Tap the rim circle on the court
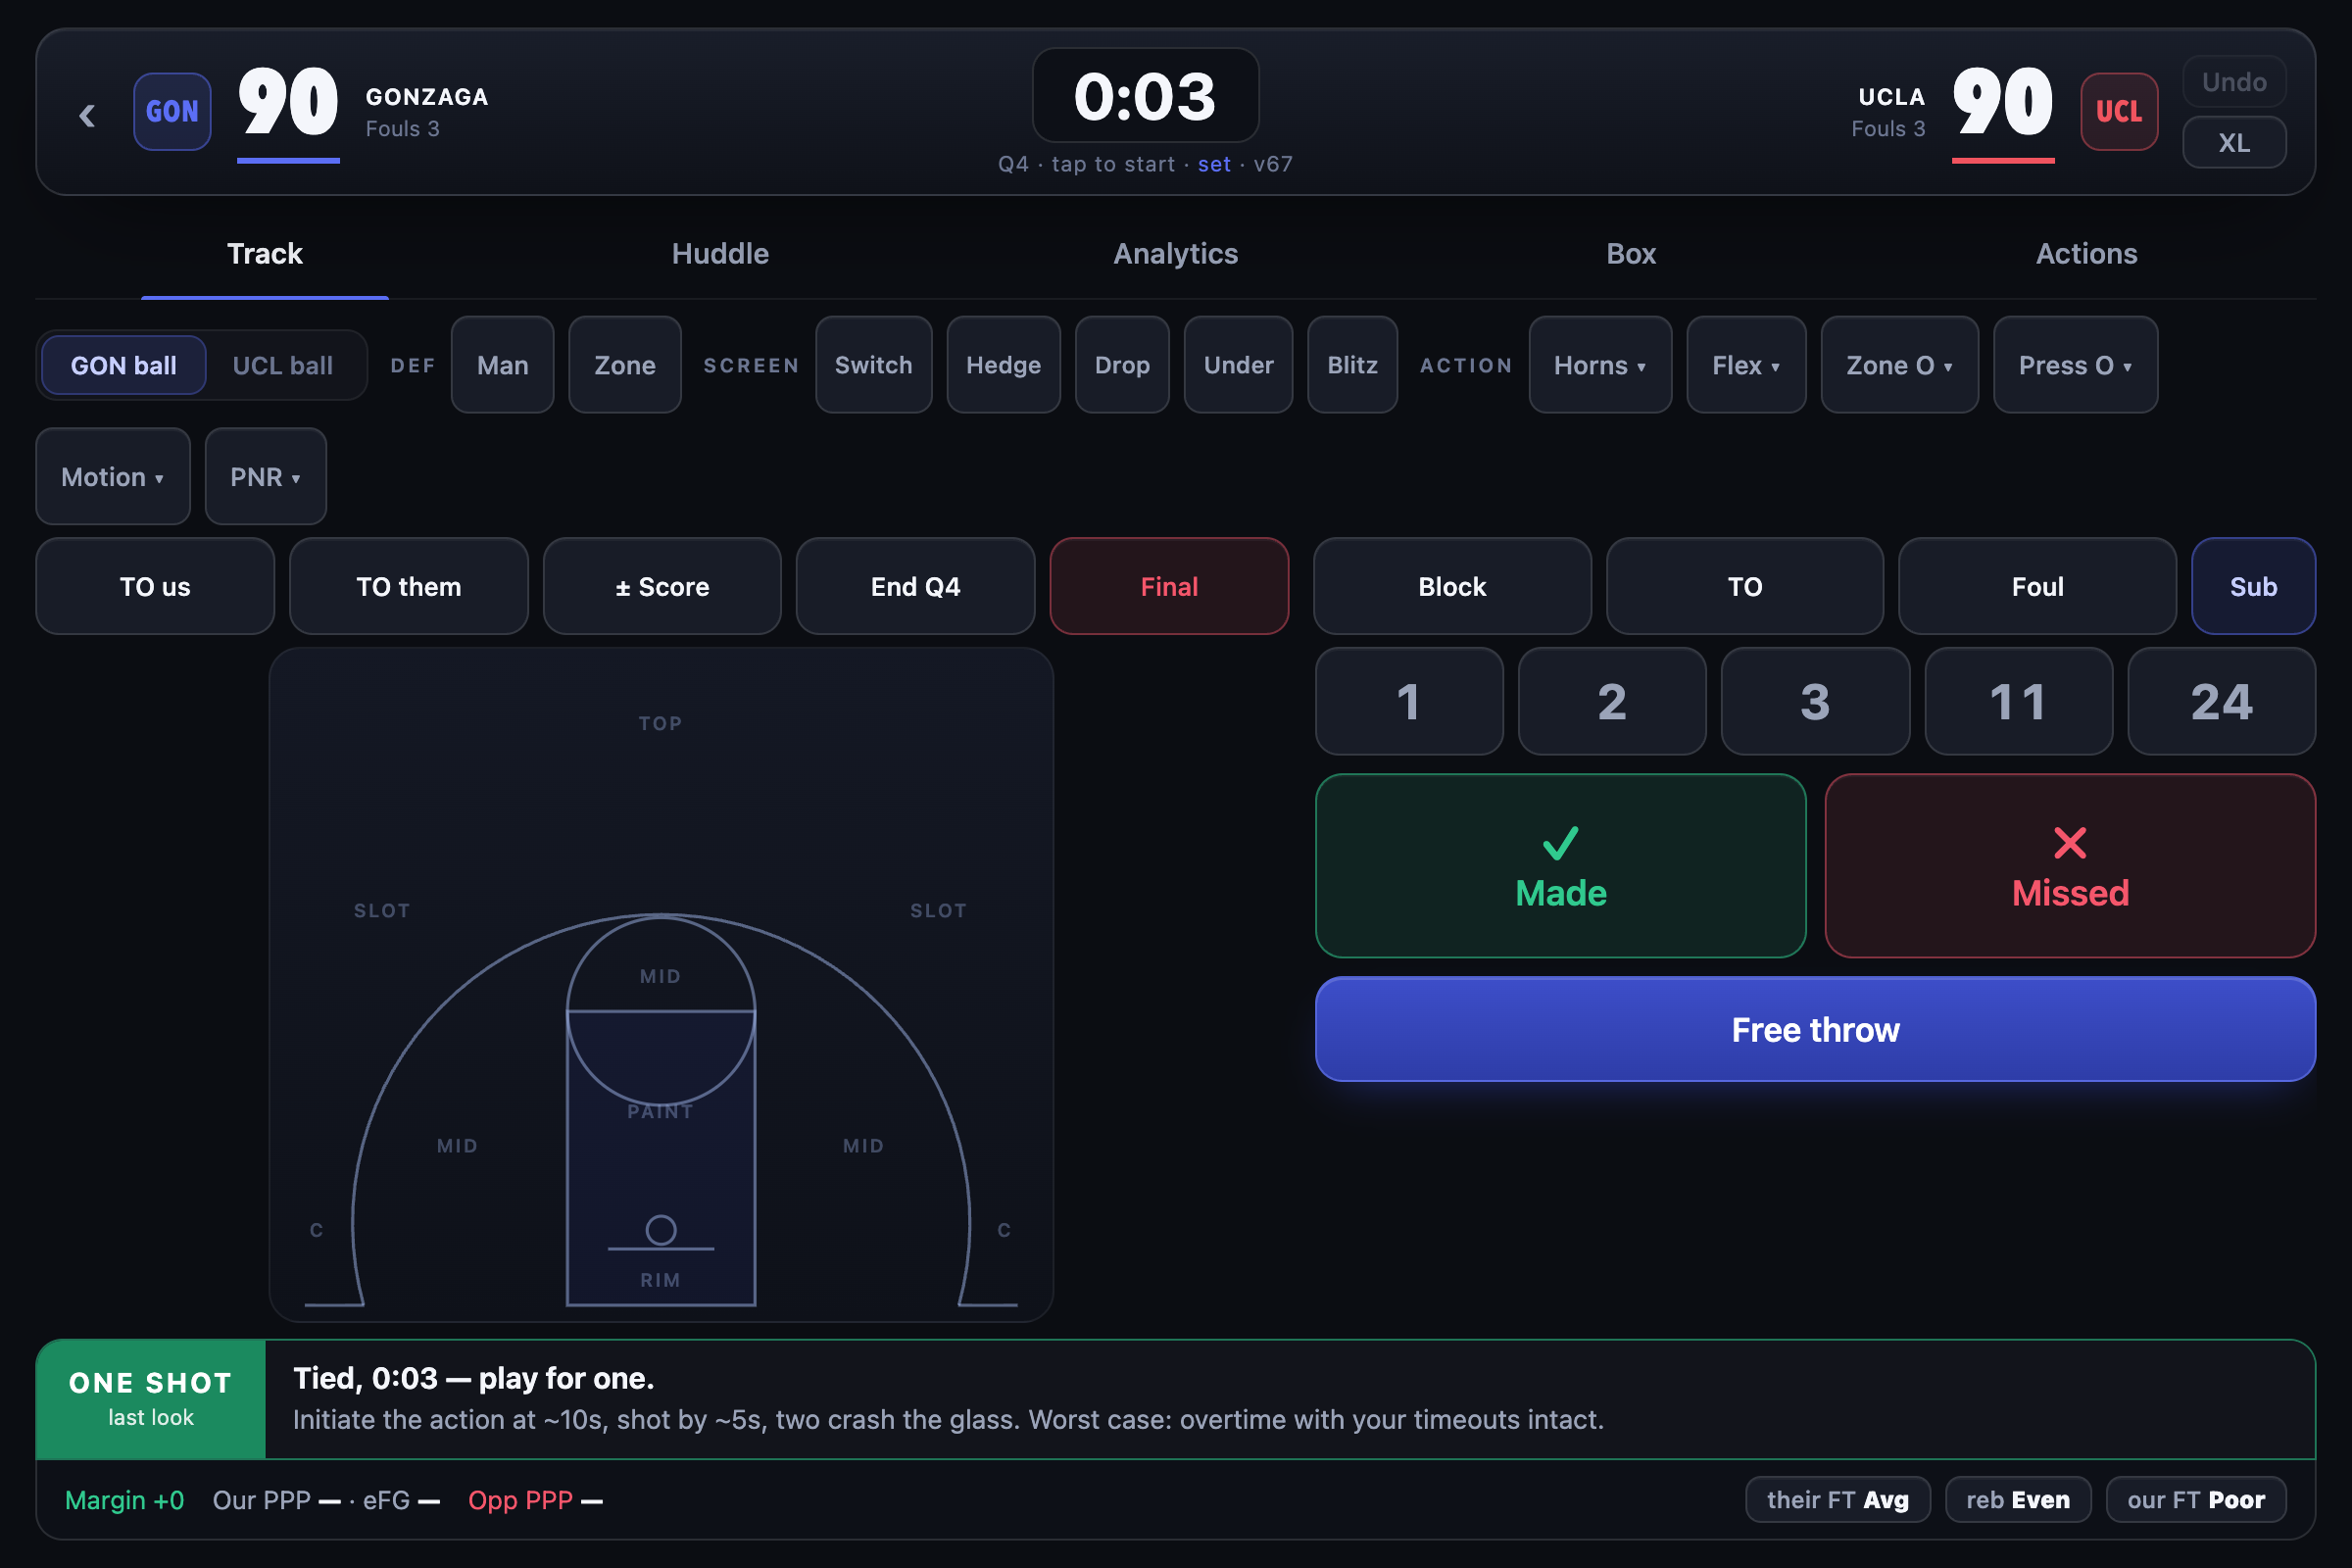The width and height of the screenshot is (2352, 1568). (661, 1230)
